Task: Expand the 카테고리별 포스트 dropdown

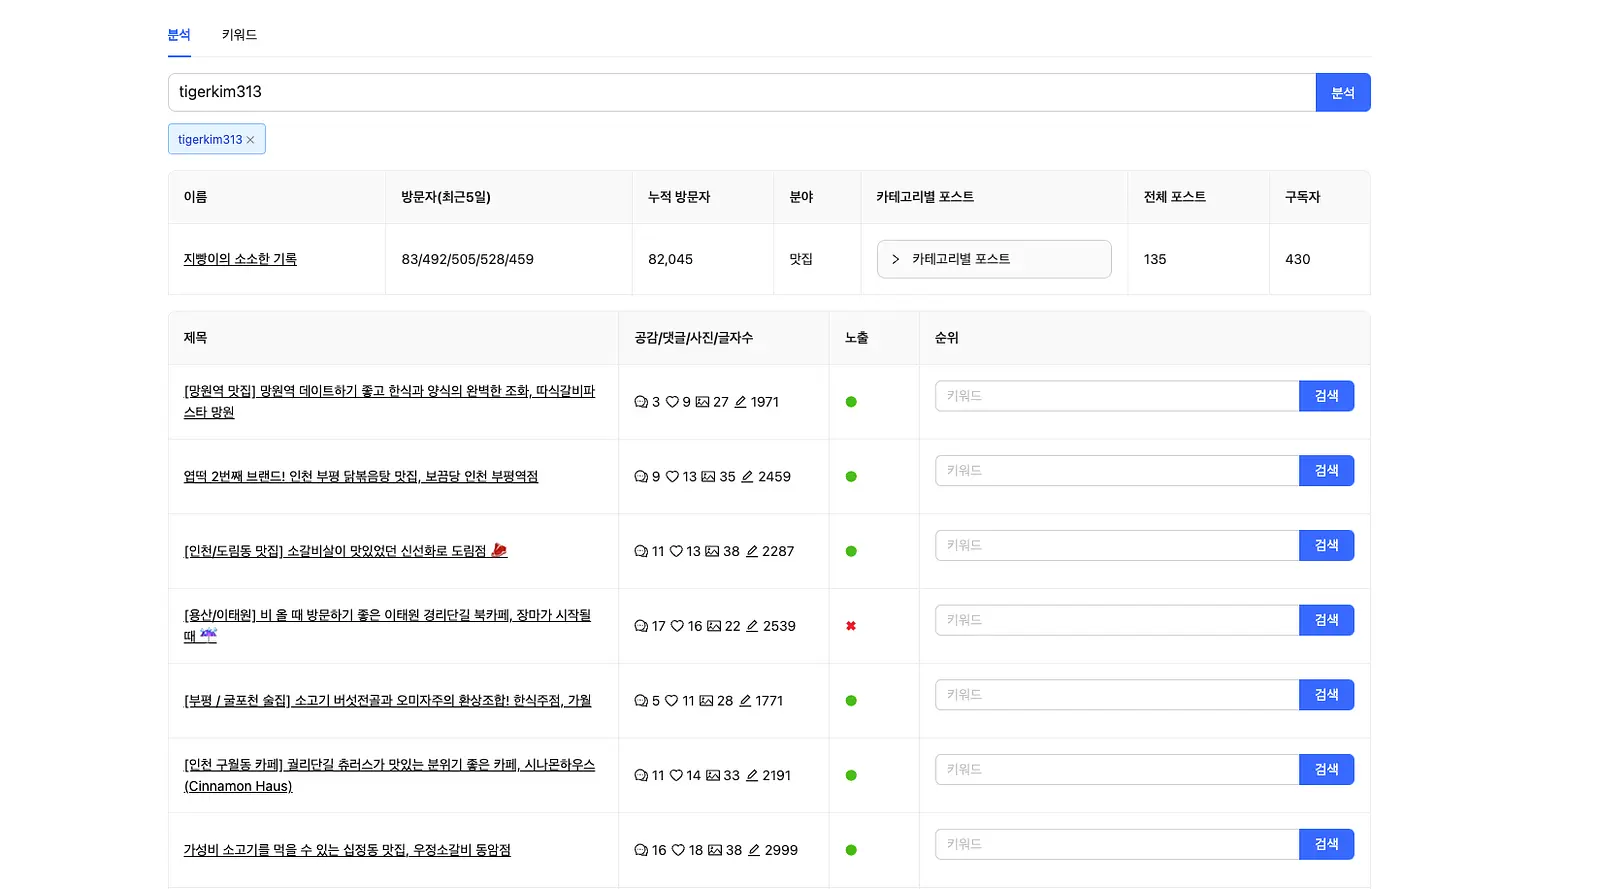Action: click(994, 259)
